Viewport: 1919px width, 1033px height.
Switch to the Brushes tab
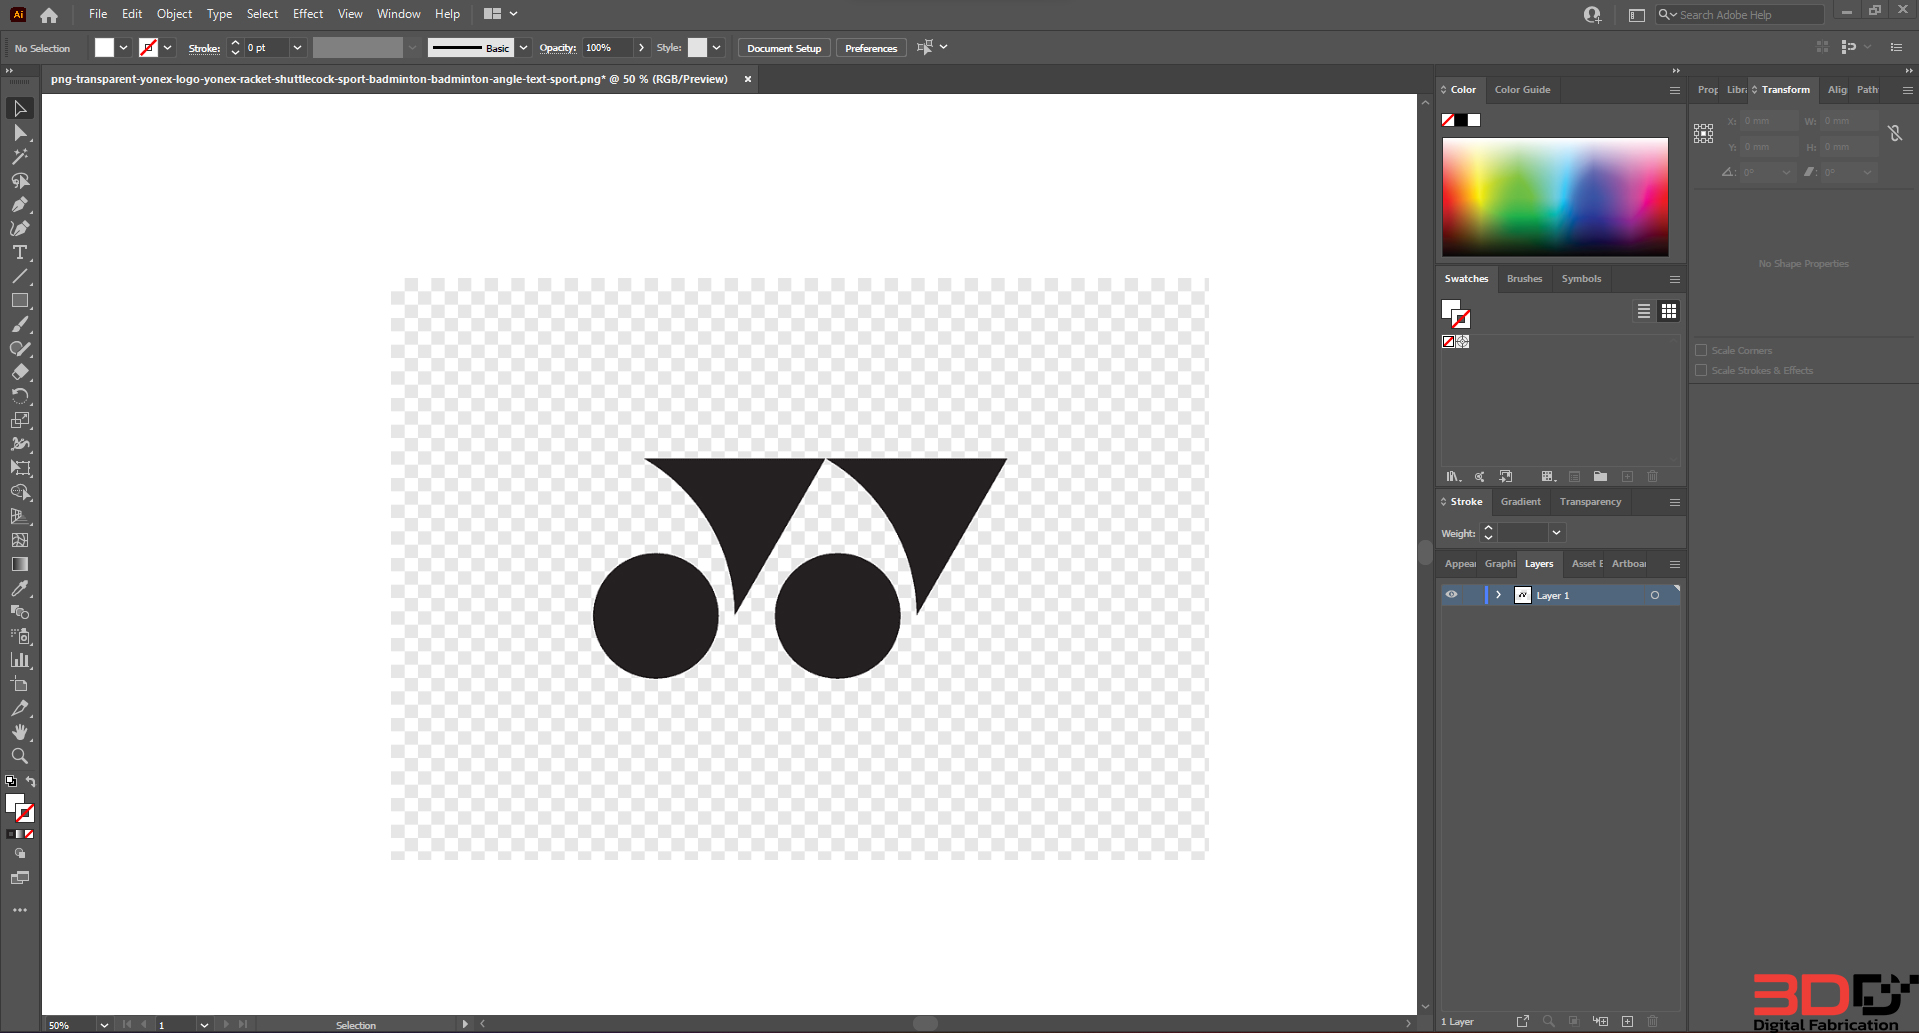click(1524, 279)
